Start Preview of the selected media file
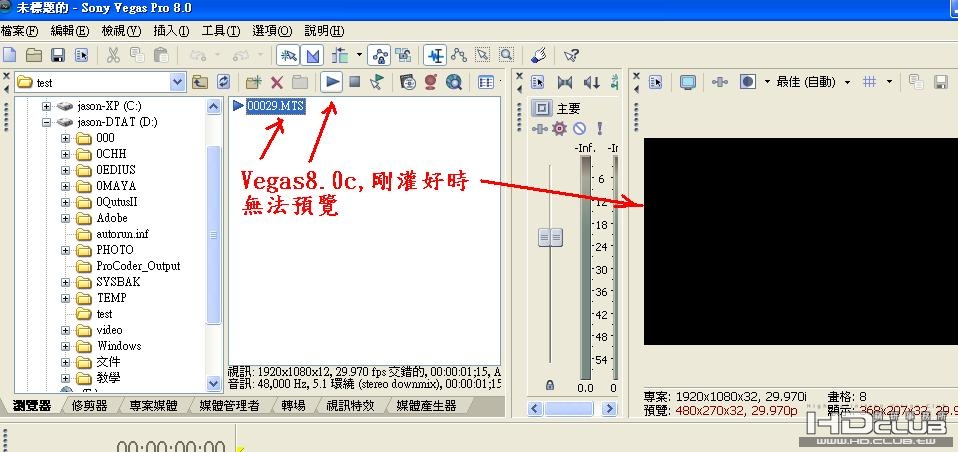 pos(331,82)
